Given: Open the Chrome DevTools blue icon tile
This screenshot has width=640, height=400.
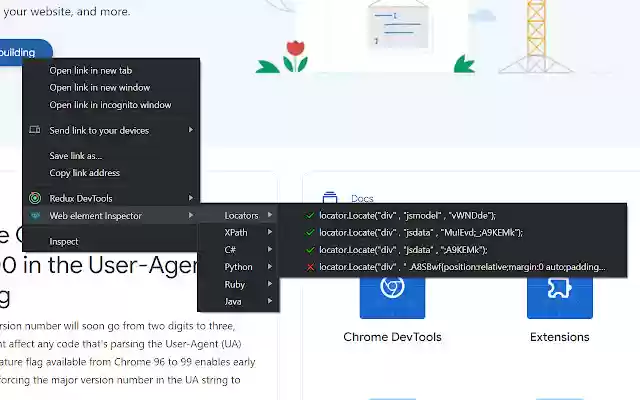Looking at the screenshot, I should 392,297.
